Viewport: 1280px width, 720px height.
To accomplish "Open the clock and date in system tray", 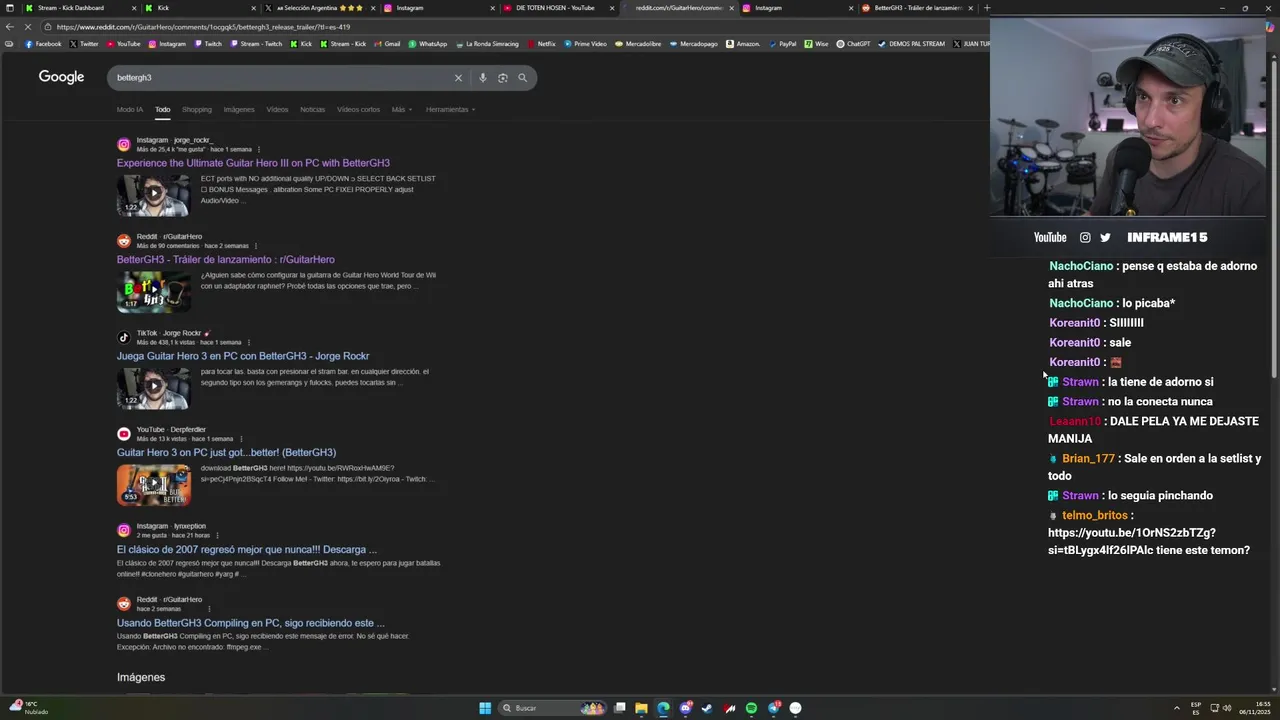I will click(x=1255, y=708).
